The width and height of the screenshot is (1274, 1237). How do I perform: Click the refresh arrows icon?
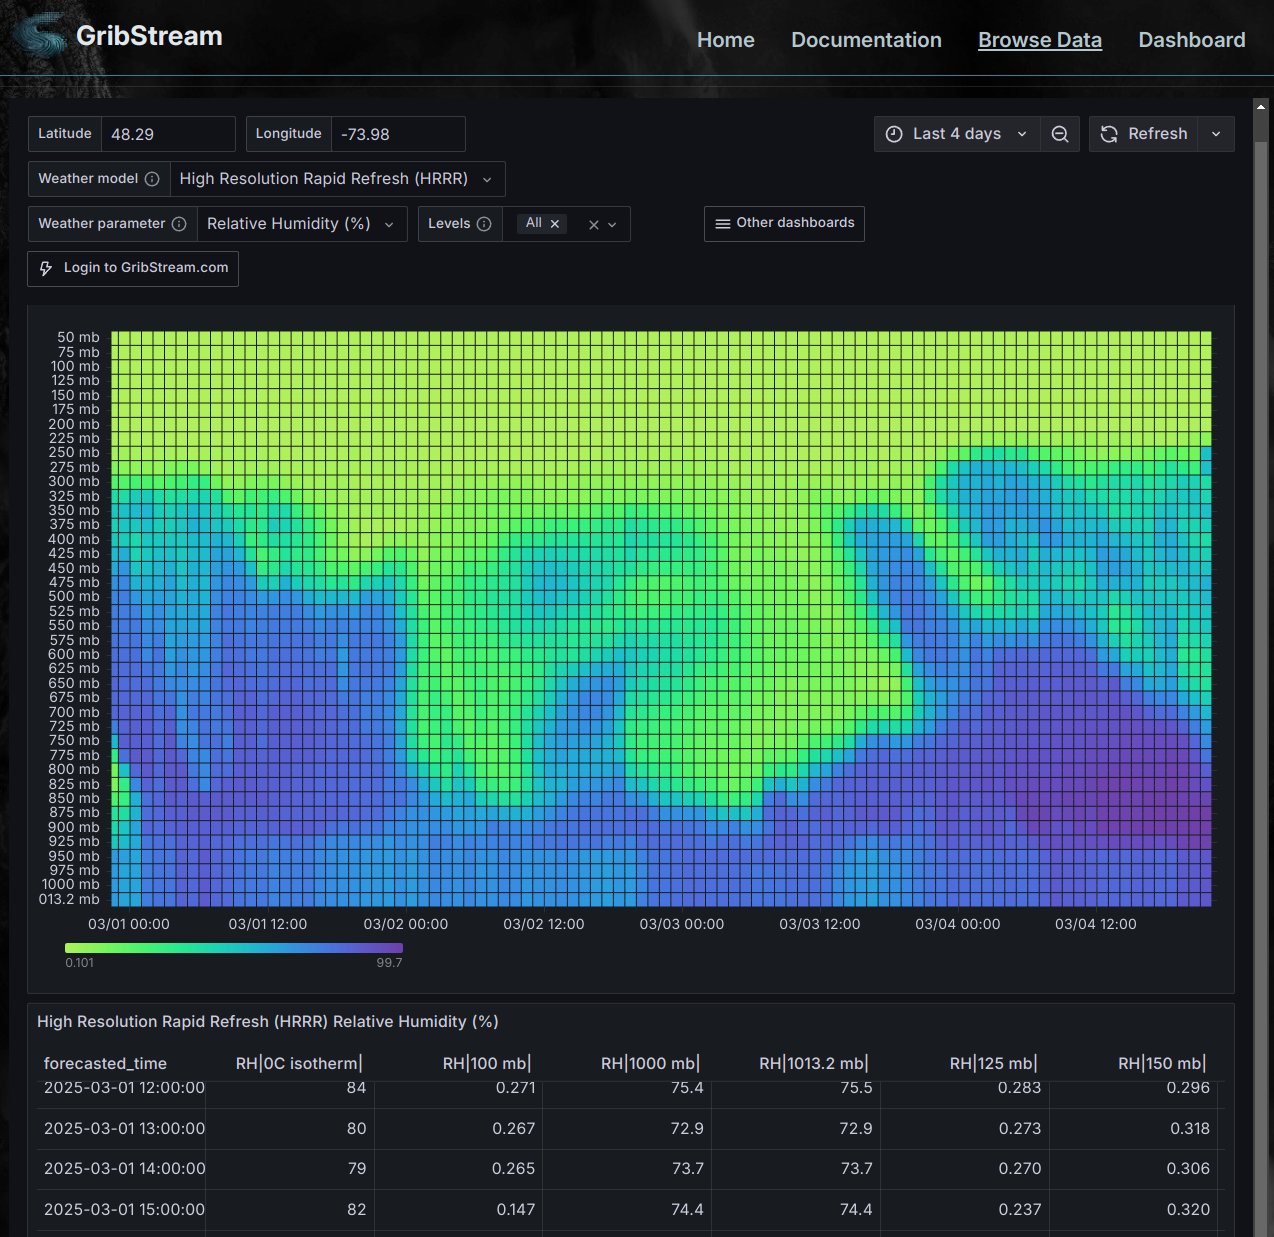[1109, 134]
